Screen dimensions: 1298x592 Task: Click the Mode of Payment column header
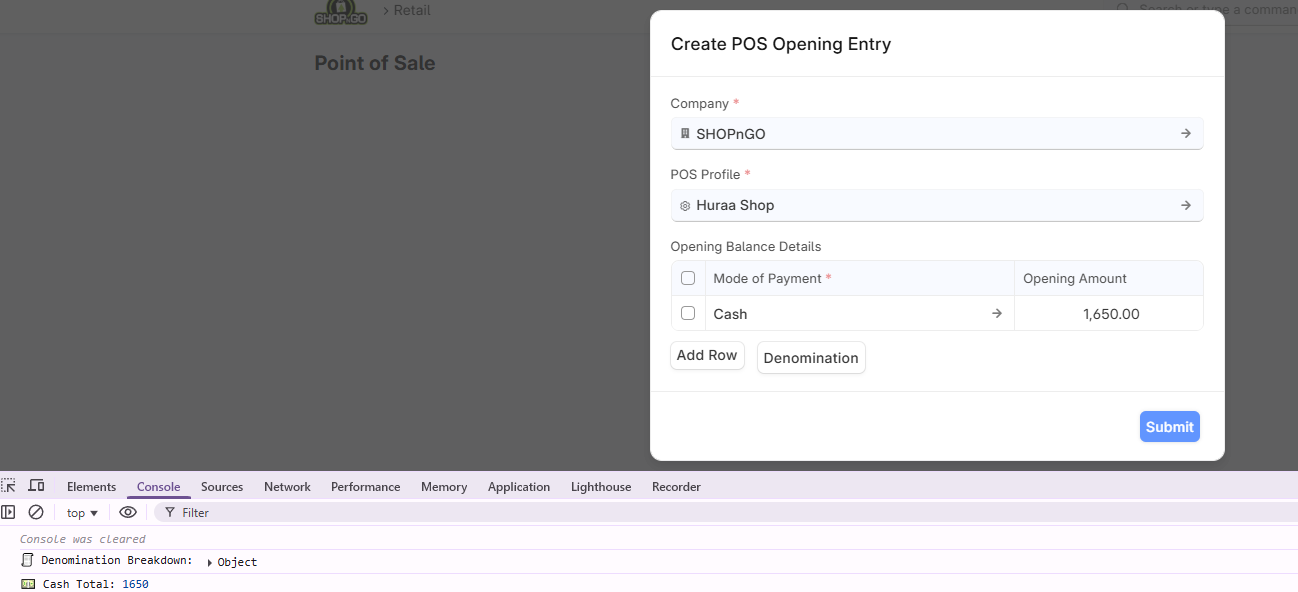click(860, 278)
